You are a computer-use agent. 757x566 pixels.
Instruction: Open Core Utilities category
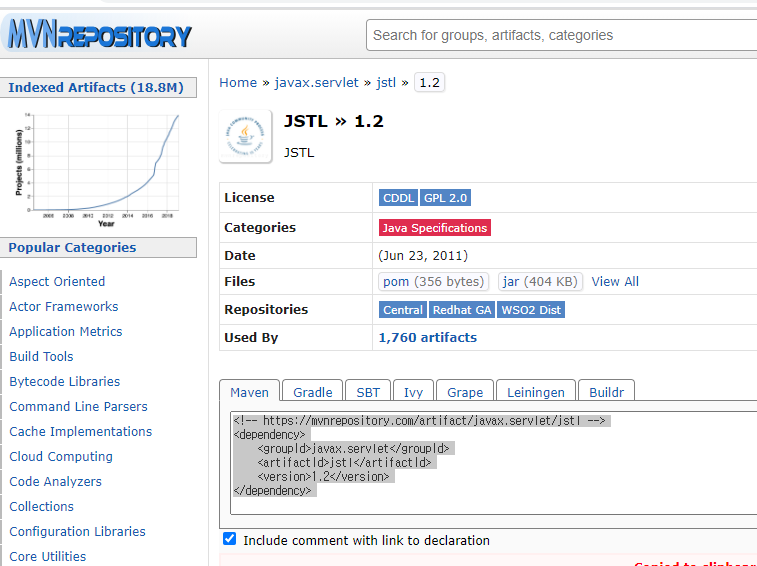click(x=47, y=556)
